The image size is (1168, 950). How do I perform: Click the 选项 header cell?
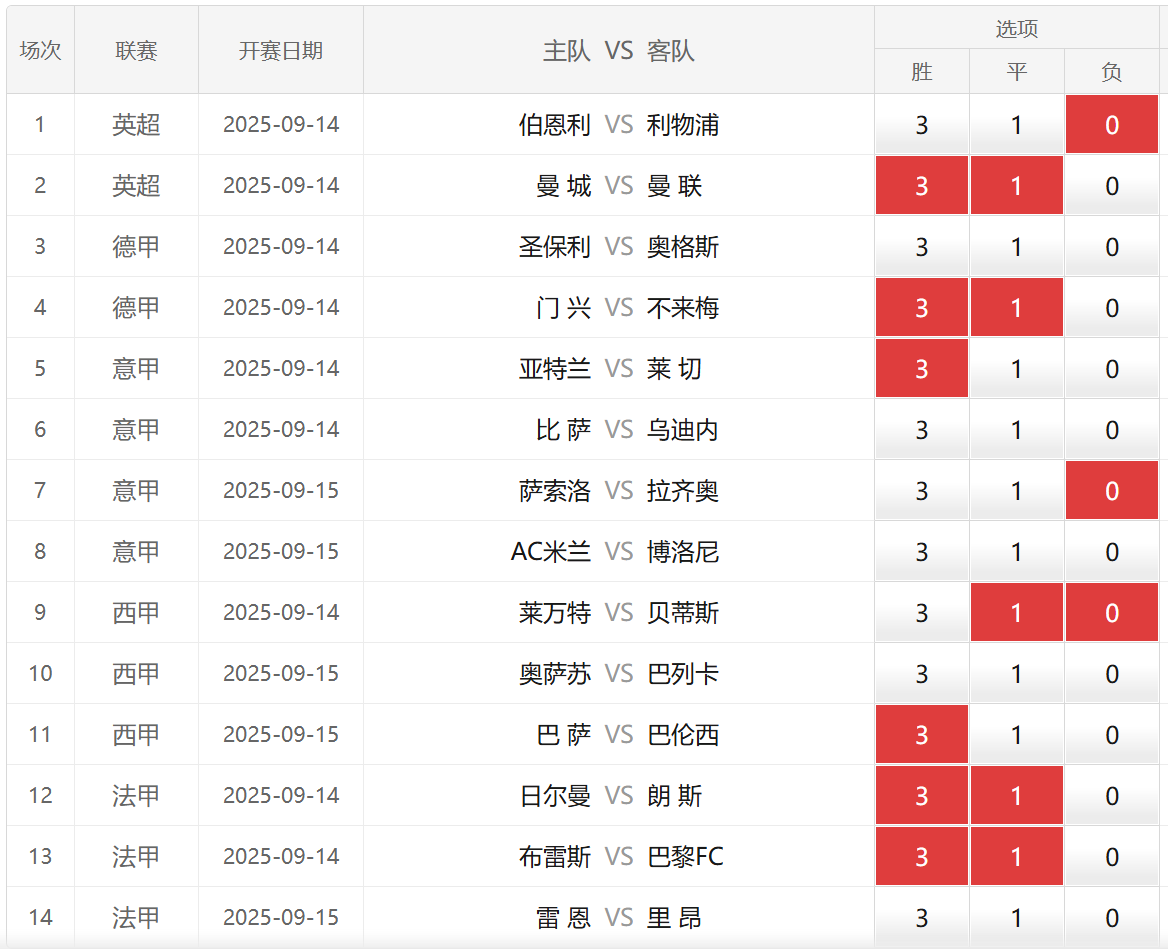pyautogui.click(x=1017, y=28)
